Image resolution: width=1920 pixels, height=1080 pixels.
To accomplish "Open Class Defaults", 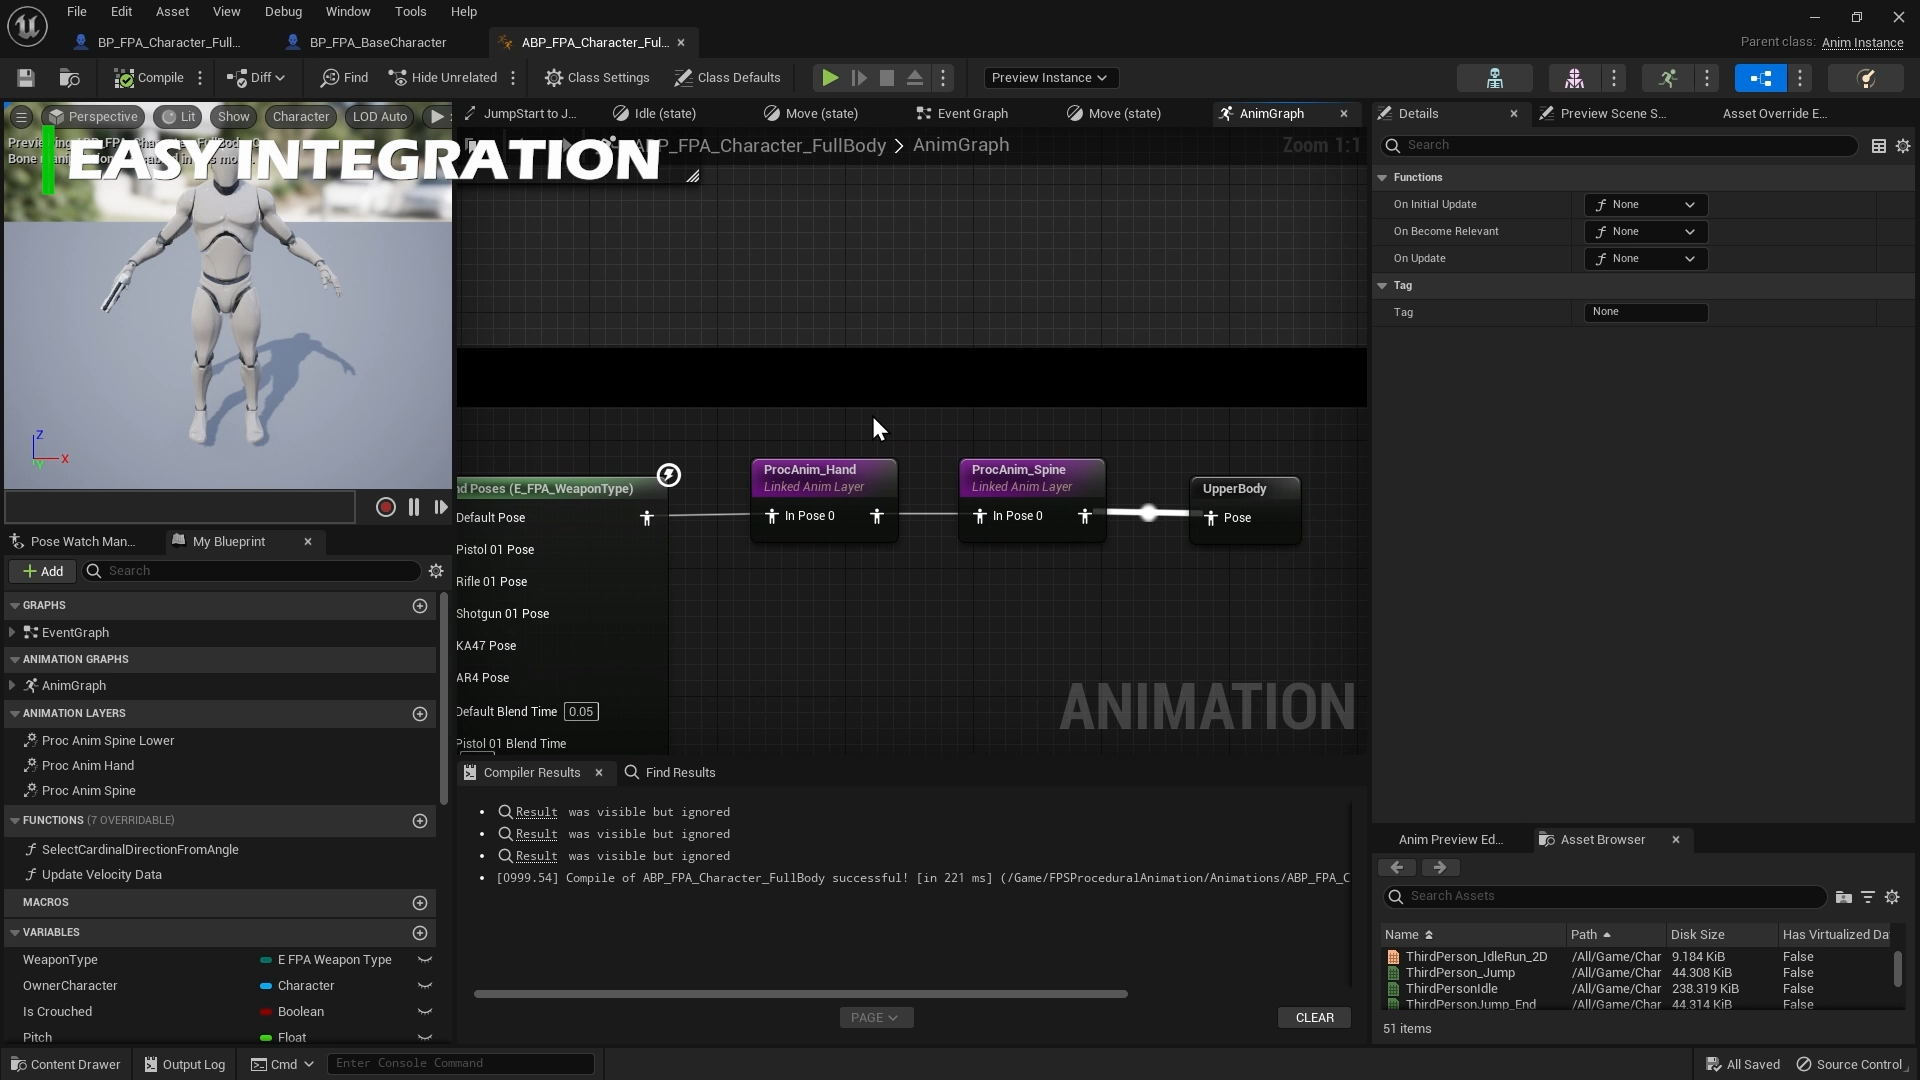I will [x=727, y=77].
